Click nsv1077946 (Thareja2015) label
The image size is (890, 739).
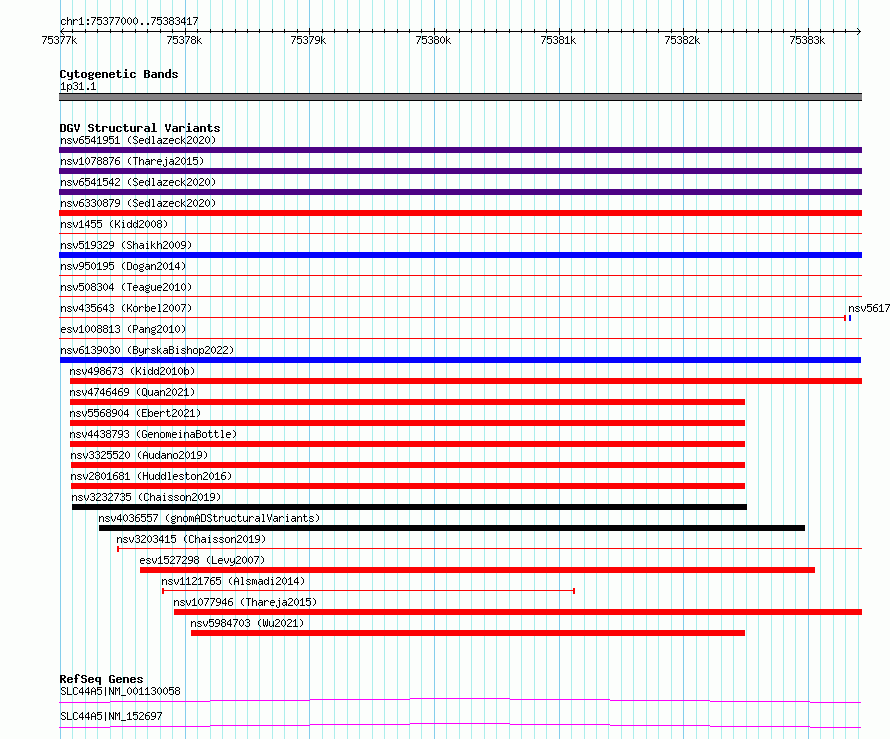pos(245,602)
